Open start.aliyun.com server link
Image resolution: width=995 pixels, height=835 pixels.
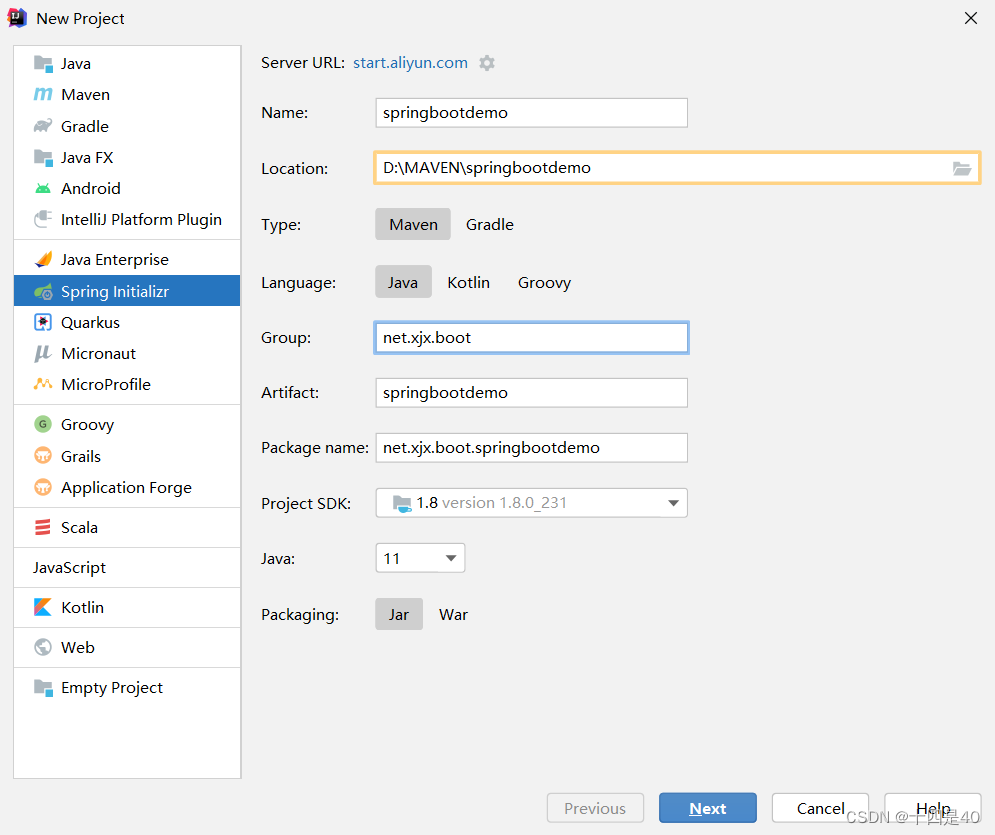pyautogui.click(x=410, y=63)
